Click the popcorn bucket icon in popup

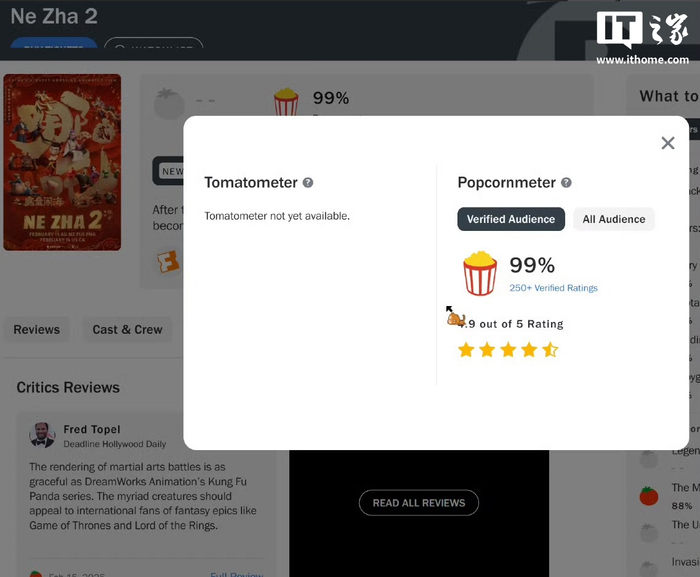pyautogui.click(x=479, y=273)
